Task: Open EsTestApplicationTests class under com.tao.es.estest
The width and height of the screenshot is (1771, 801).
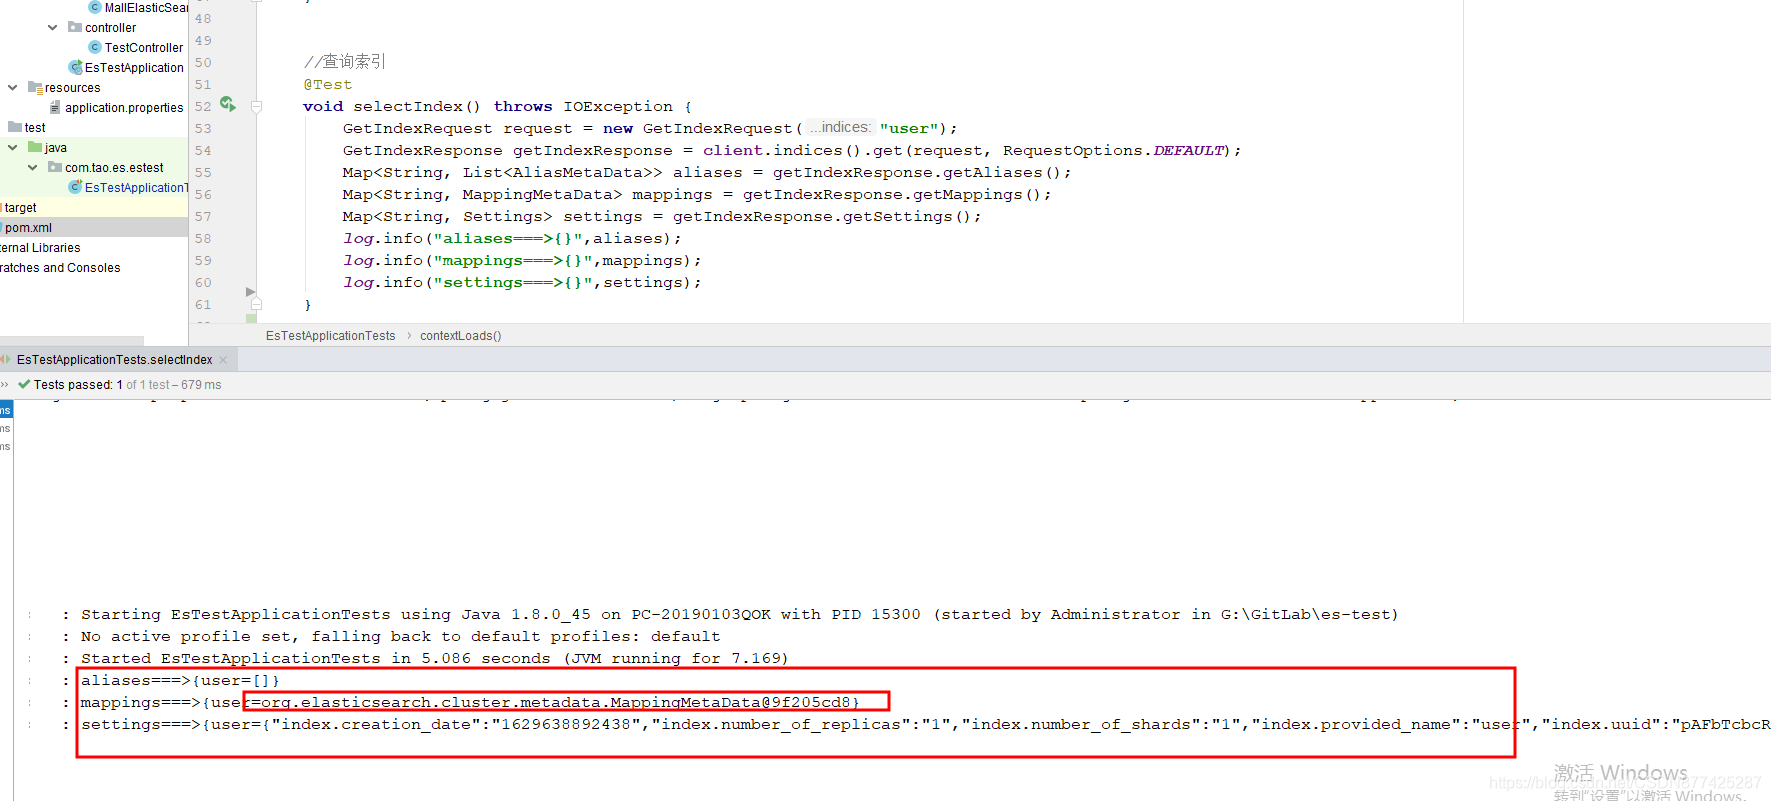Action: click(136, 188)
